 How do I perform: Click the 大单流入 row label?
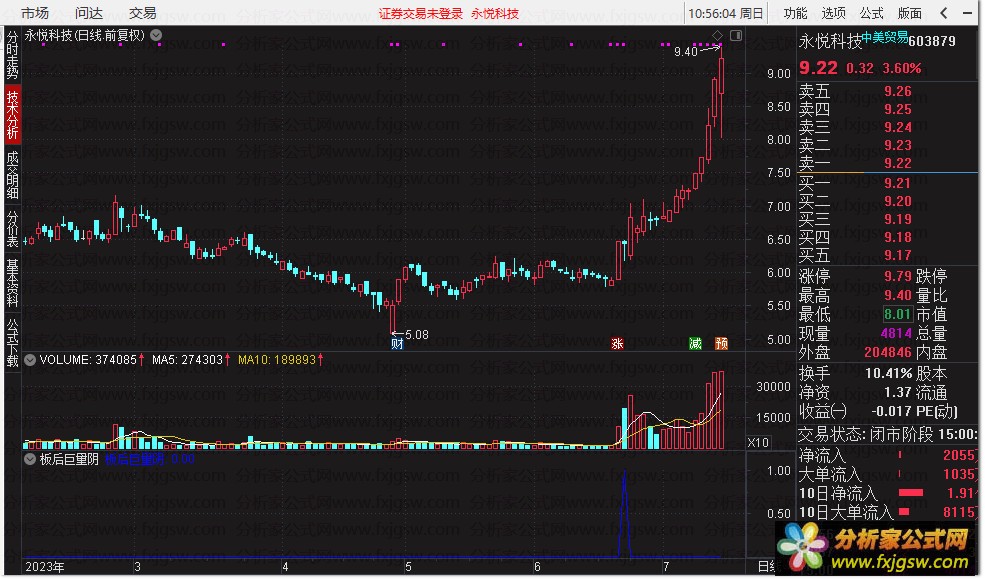[830, 474]
